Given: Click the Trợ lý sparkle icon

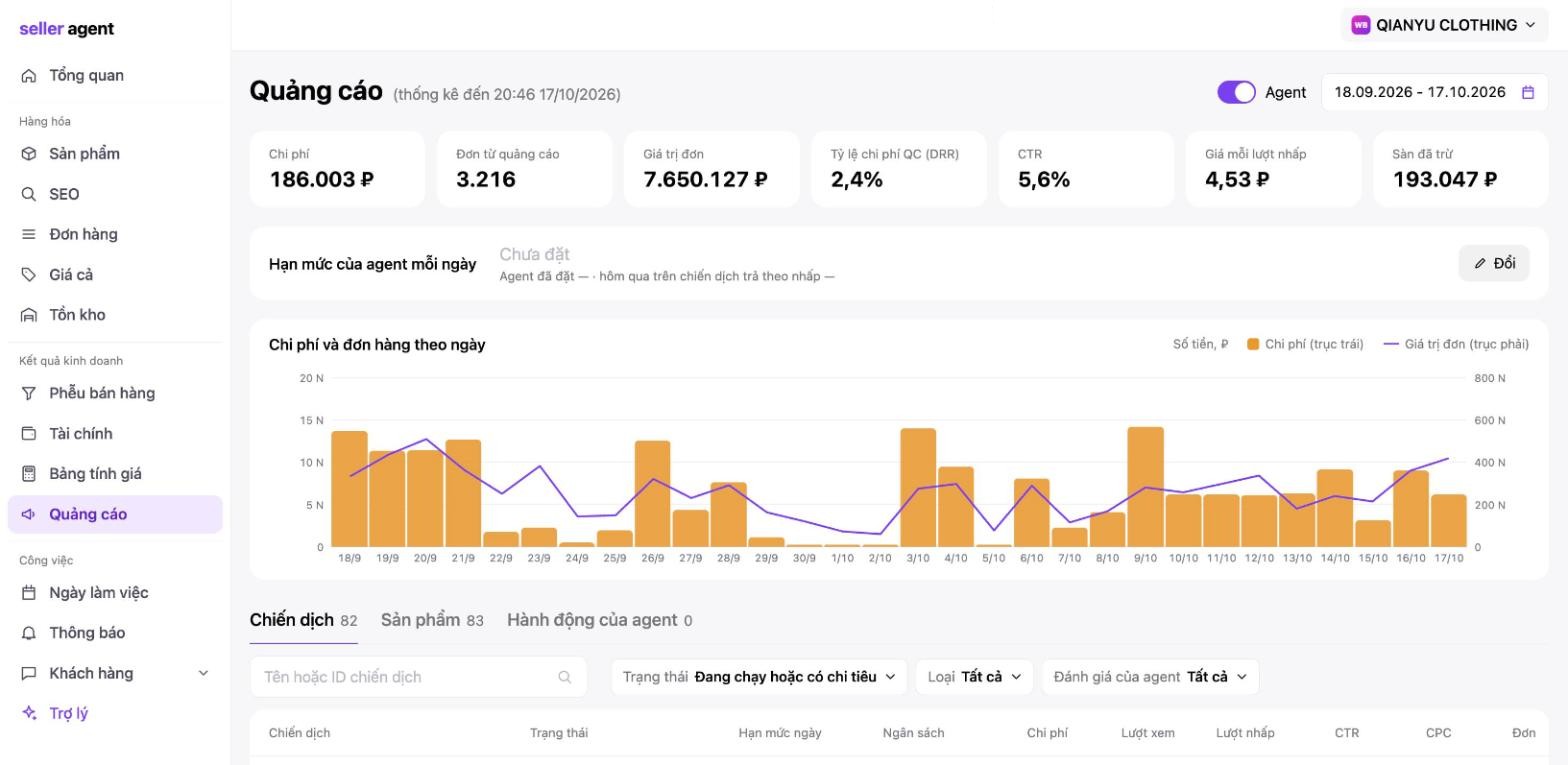Looking at the screenshot, I should pos(29,713).
